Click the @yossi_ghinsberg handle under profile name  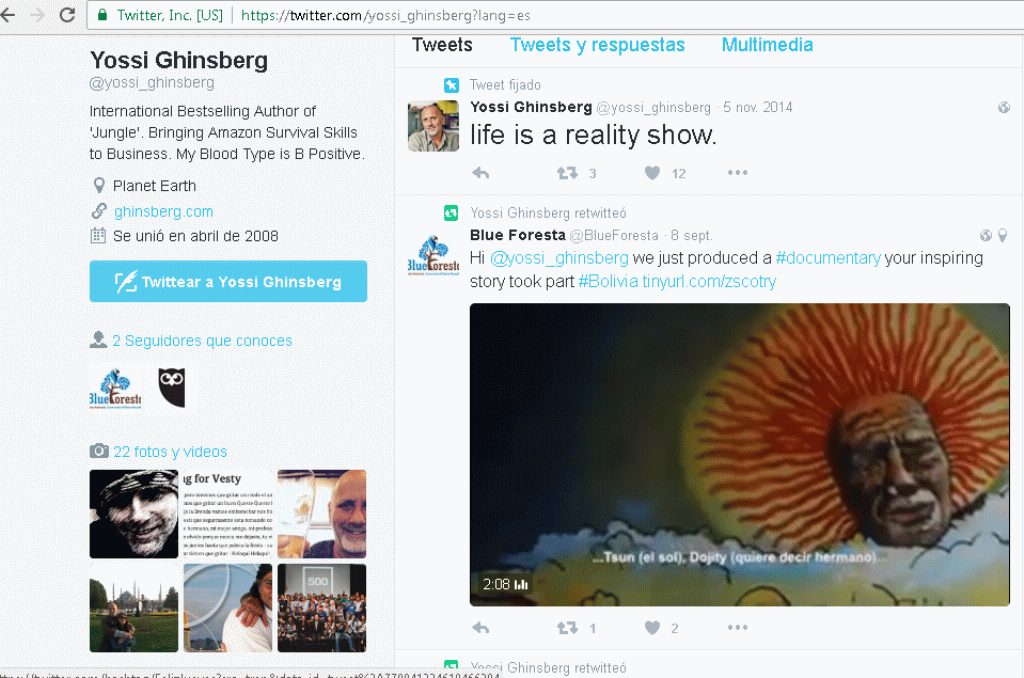(152, 83)
